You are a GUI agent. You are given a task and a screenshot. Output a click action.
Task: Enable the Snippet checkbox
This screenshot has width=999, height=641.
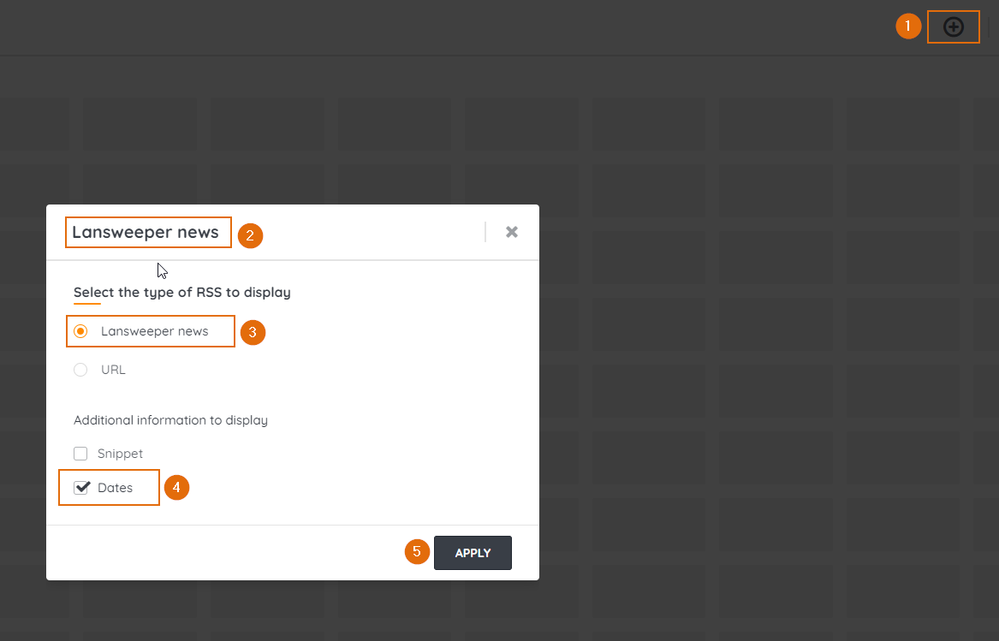pyautogui.click(x=81, y=454)
